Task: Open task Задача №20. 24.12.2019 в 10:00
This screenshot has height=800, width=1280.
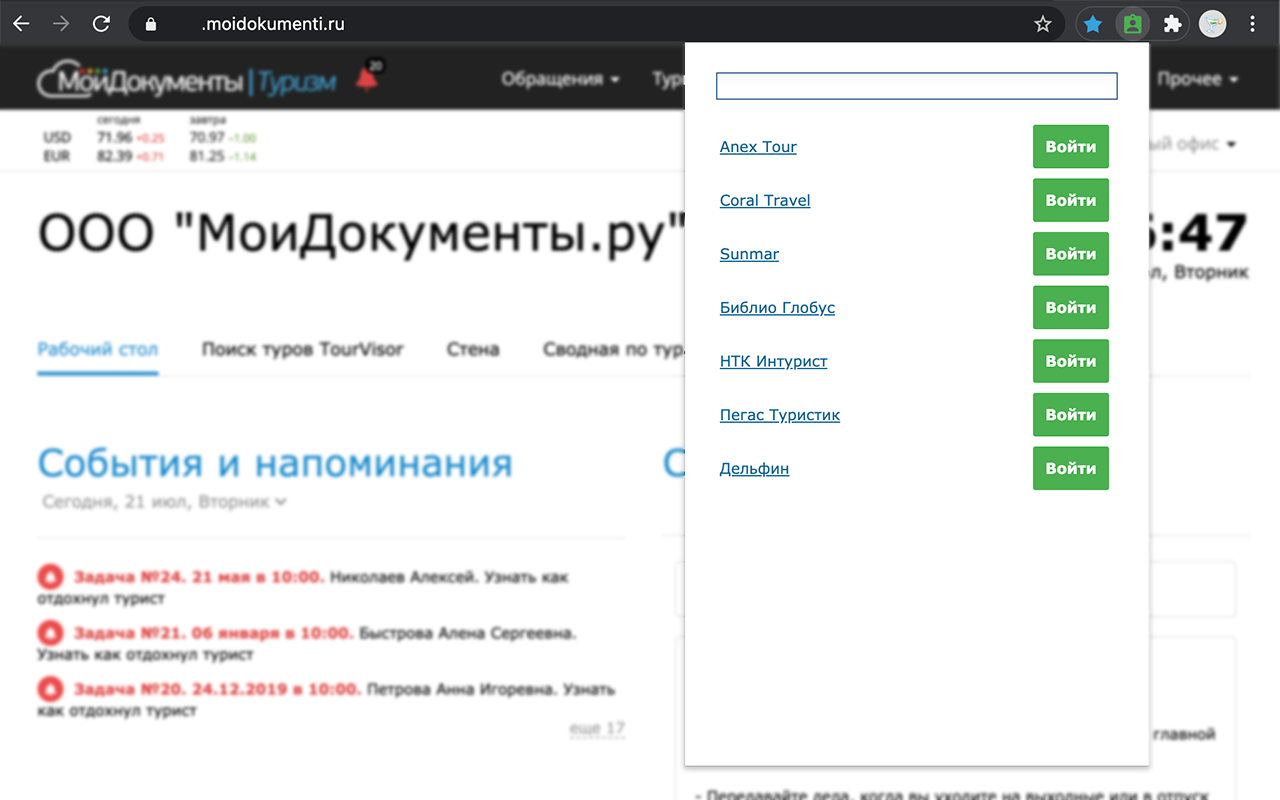Action: 217,689
